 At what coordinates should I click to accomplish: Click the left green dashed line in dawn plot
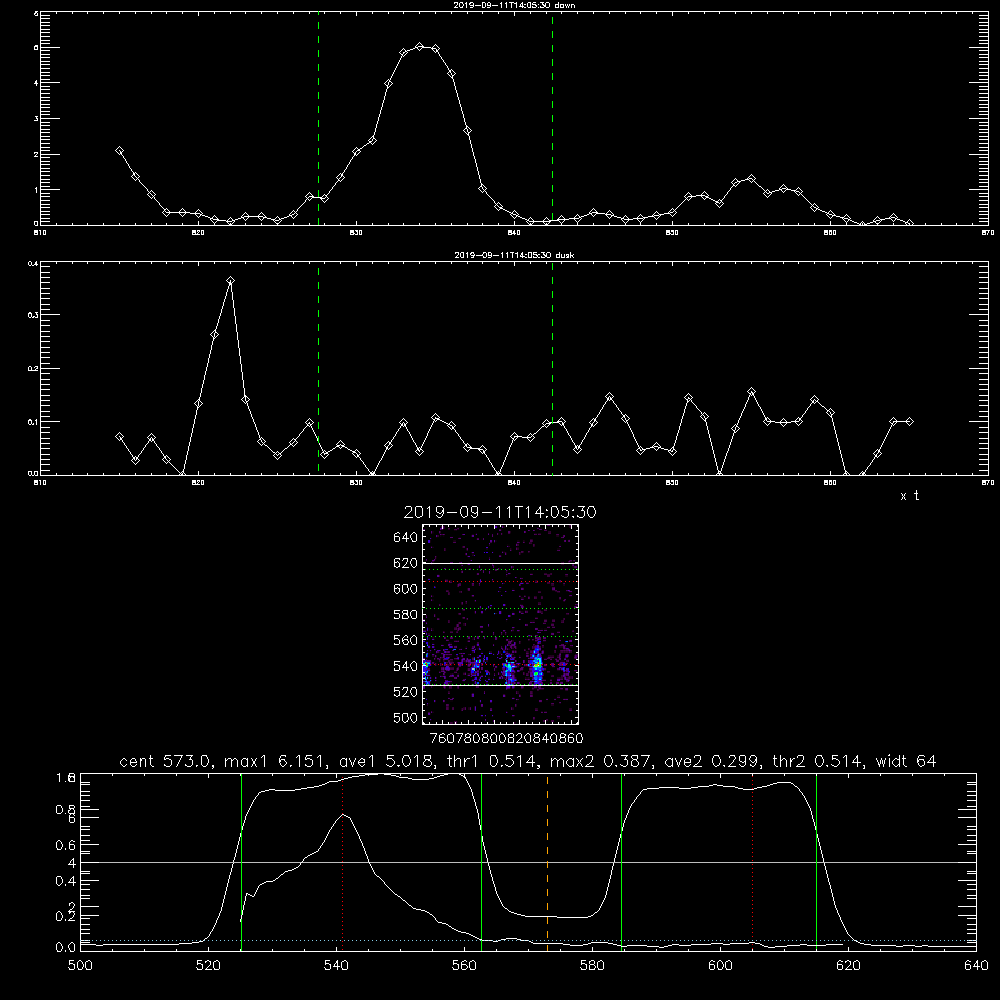(318, 119)
